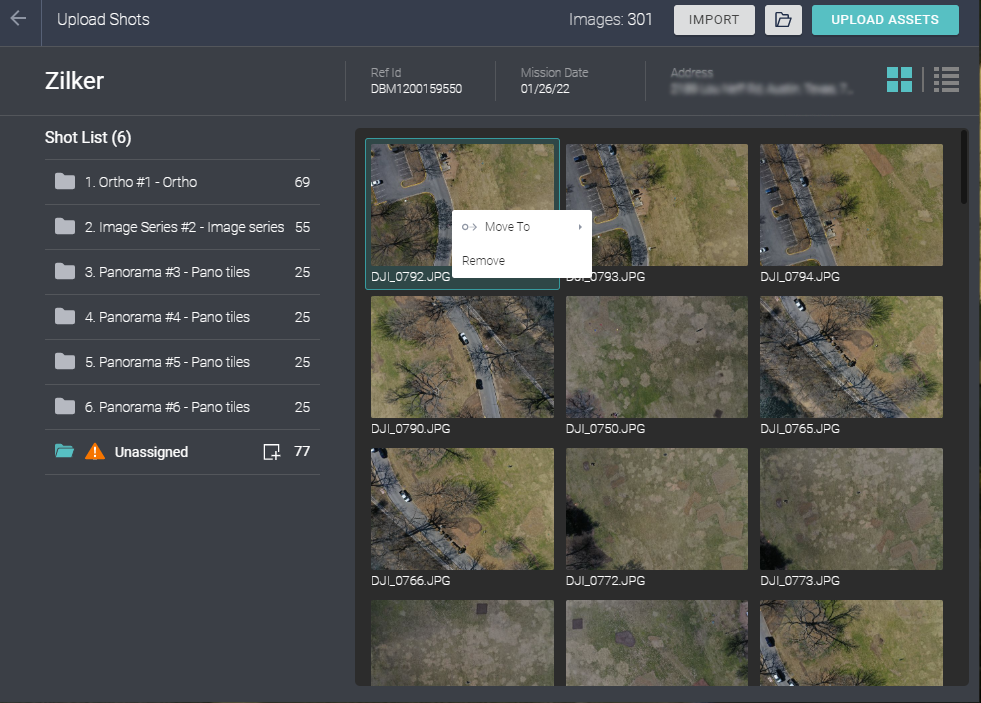This screenshot has width=981, height=703.
Task: Select thumbnail DJI_0766.JPG
Action: [462, 509]
